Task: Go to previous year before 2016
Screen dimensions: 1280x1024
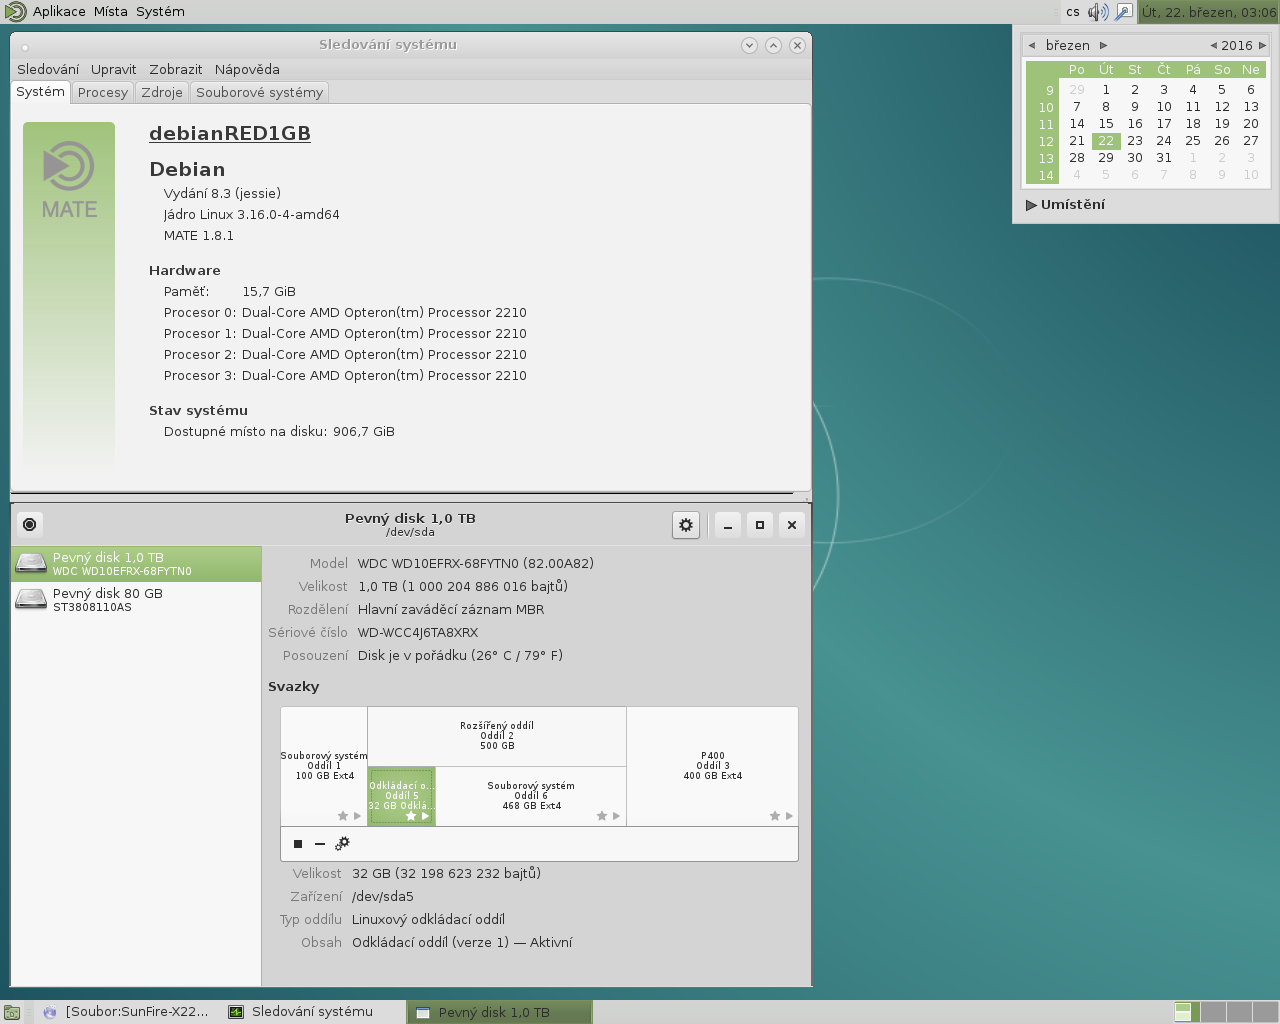Action: point(1213,45)
